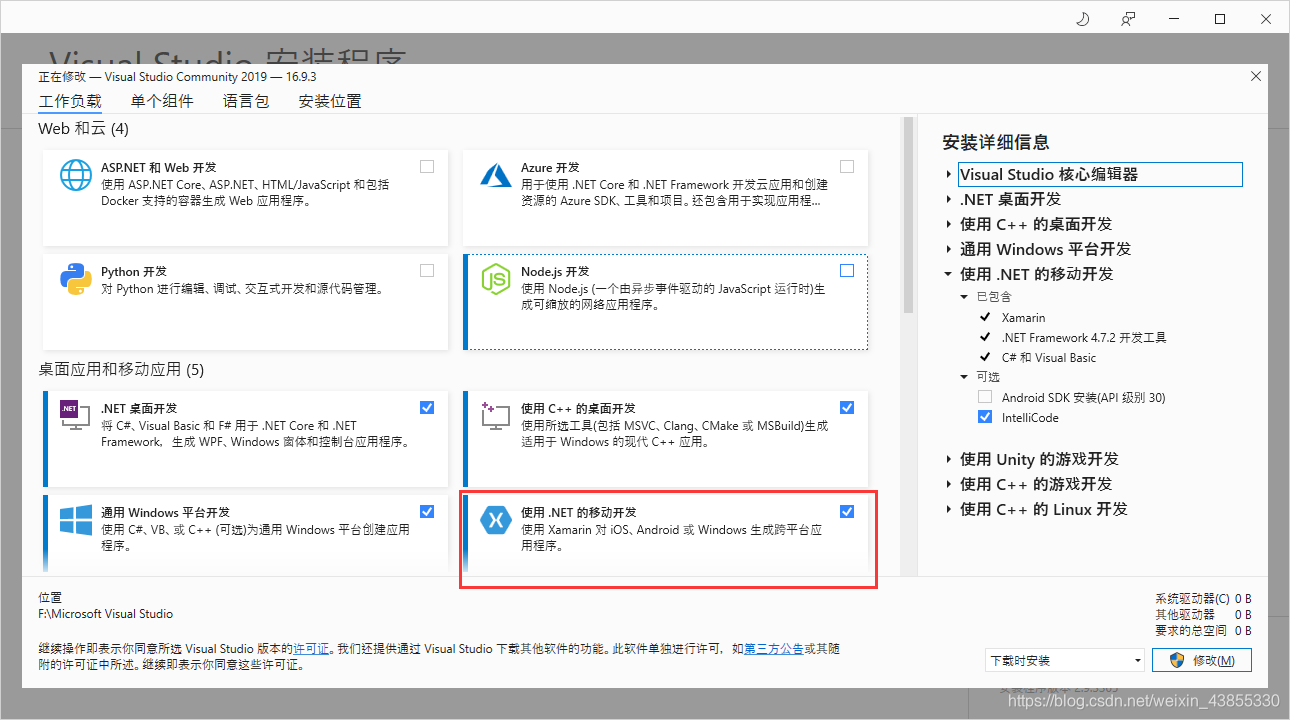The height and width of the screenshot is (720, 1290).
Task: Click the ASP.NET globe workload icon
Action: [x=76, y=176]
